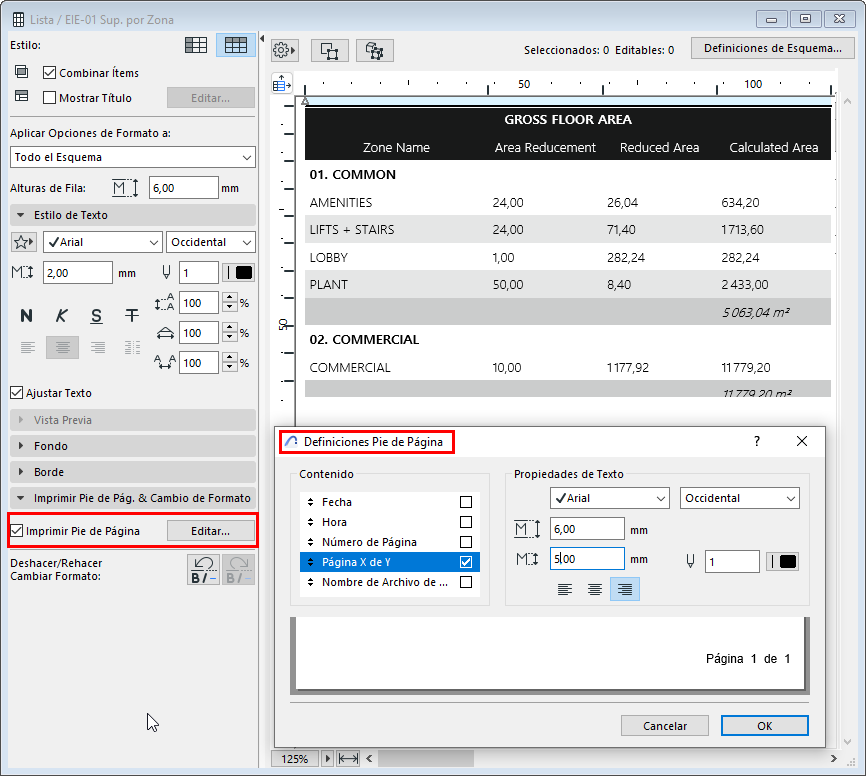
Task: Enable the Fecha checkbox
Action: 465,502
